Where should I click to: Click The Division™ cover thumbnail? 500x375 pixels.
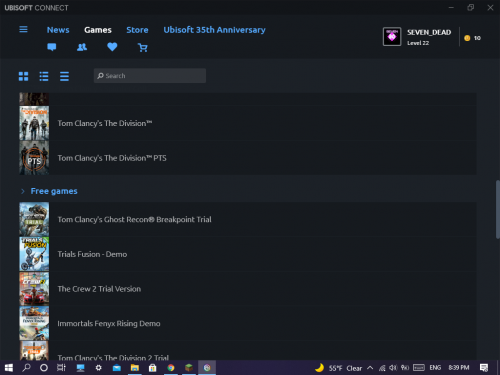[34, 123]
